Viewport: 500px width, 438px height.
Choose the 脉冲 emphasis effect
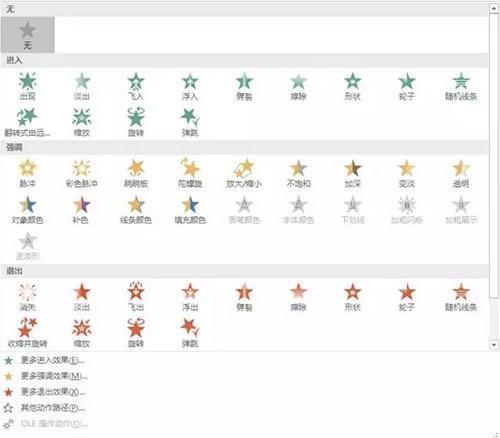(27, 173)
